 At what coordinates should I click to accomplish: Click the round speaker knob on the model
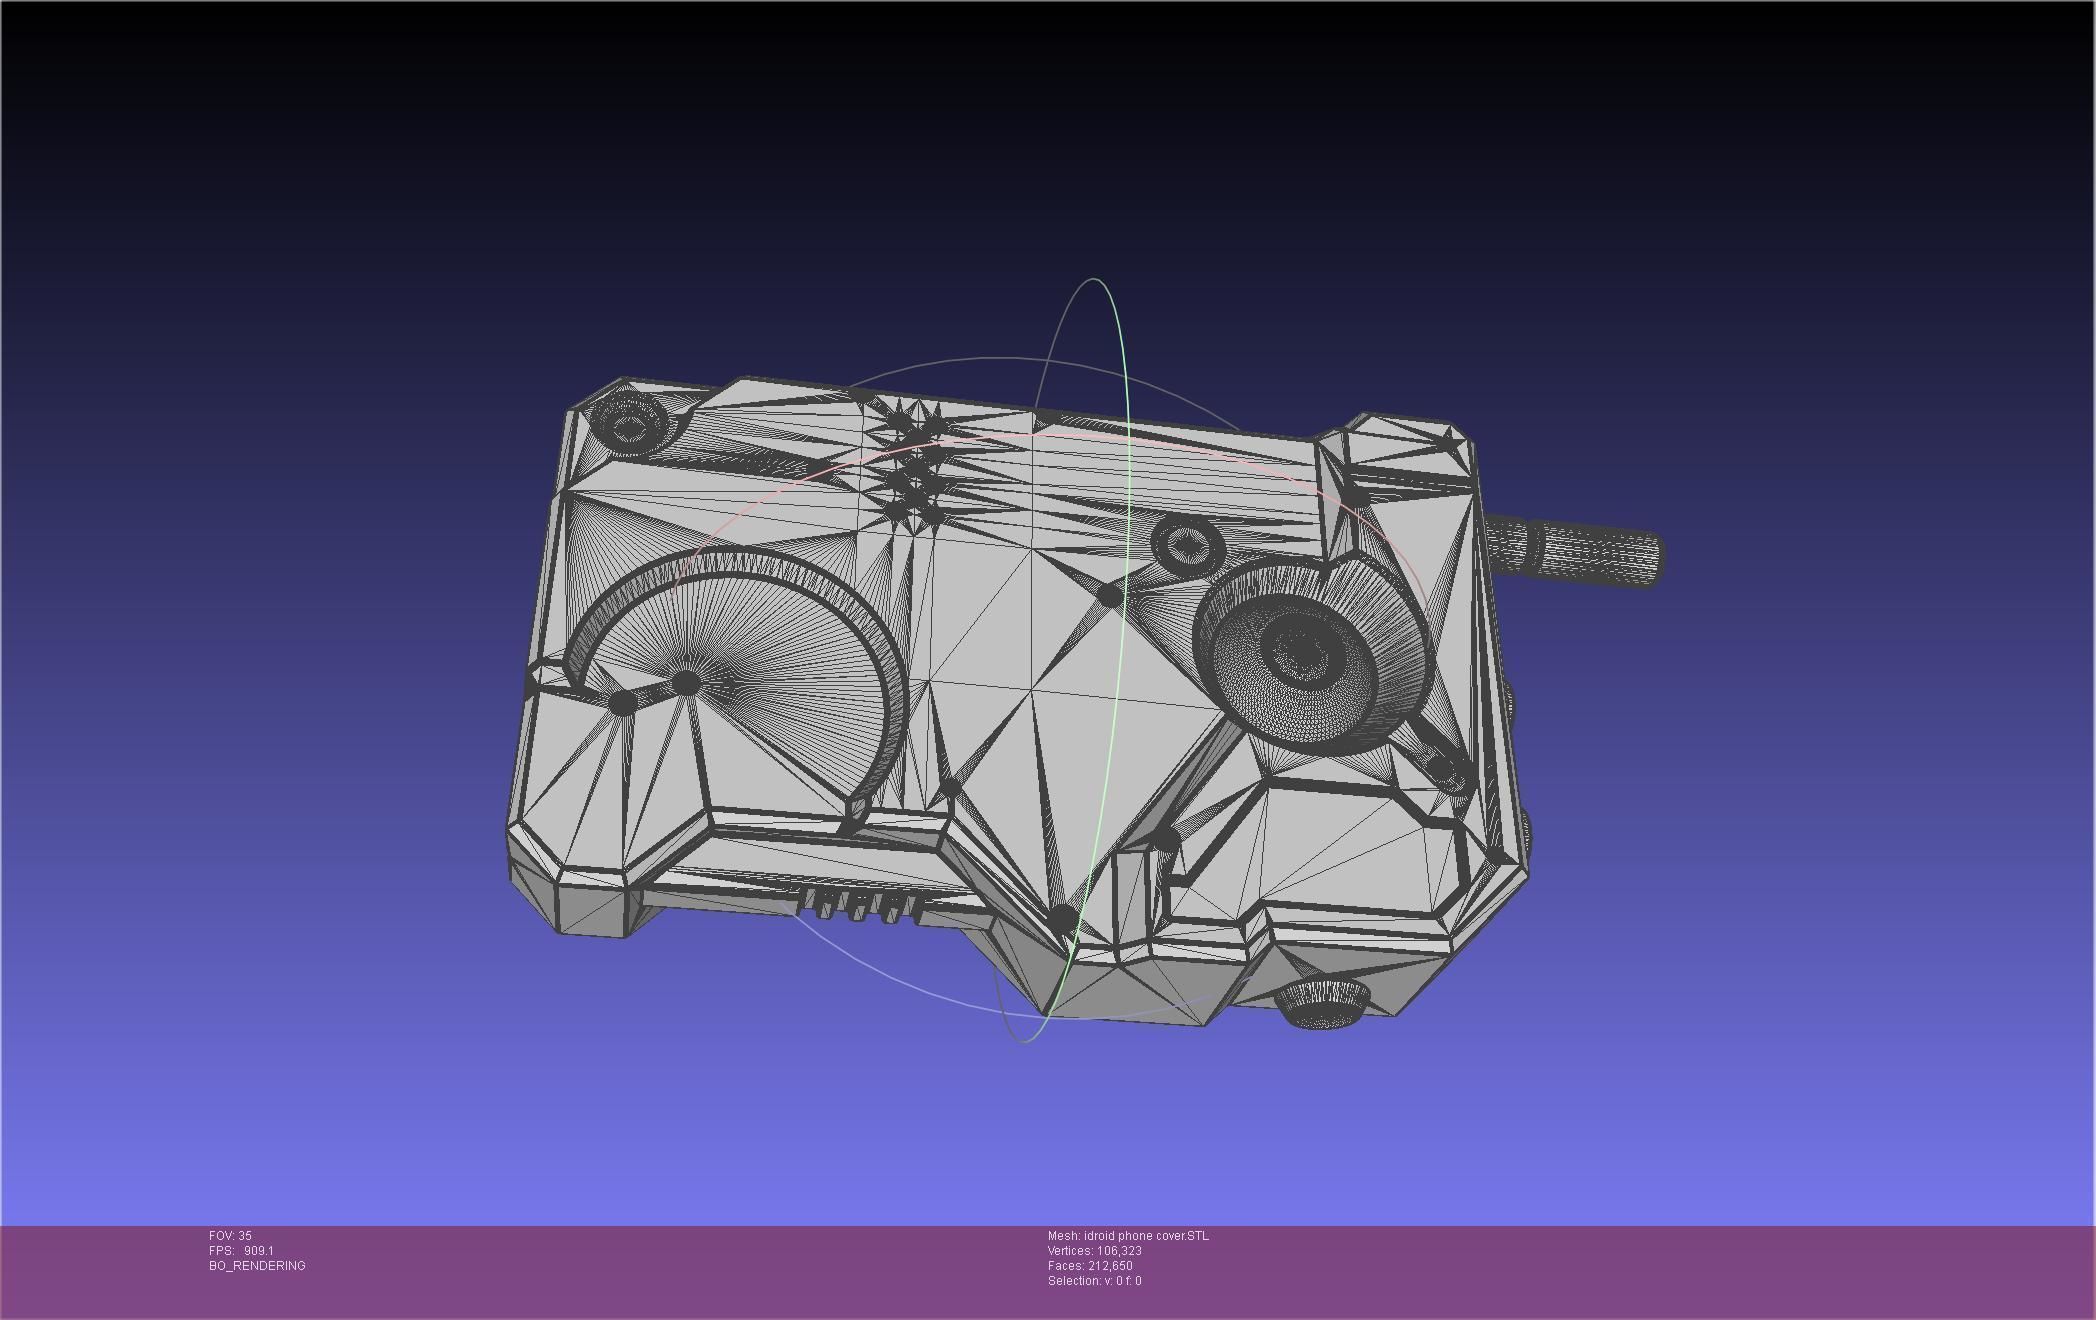[1300, 655]
